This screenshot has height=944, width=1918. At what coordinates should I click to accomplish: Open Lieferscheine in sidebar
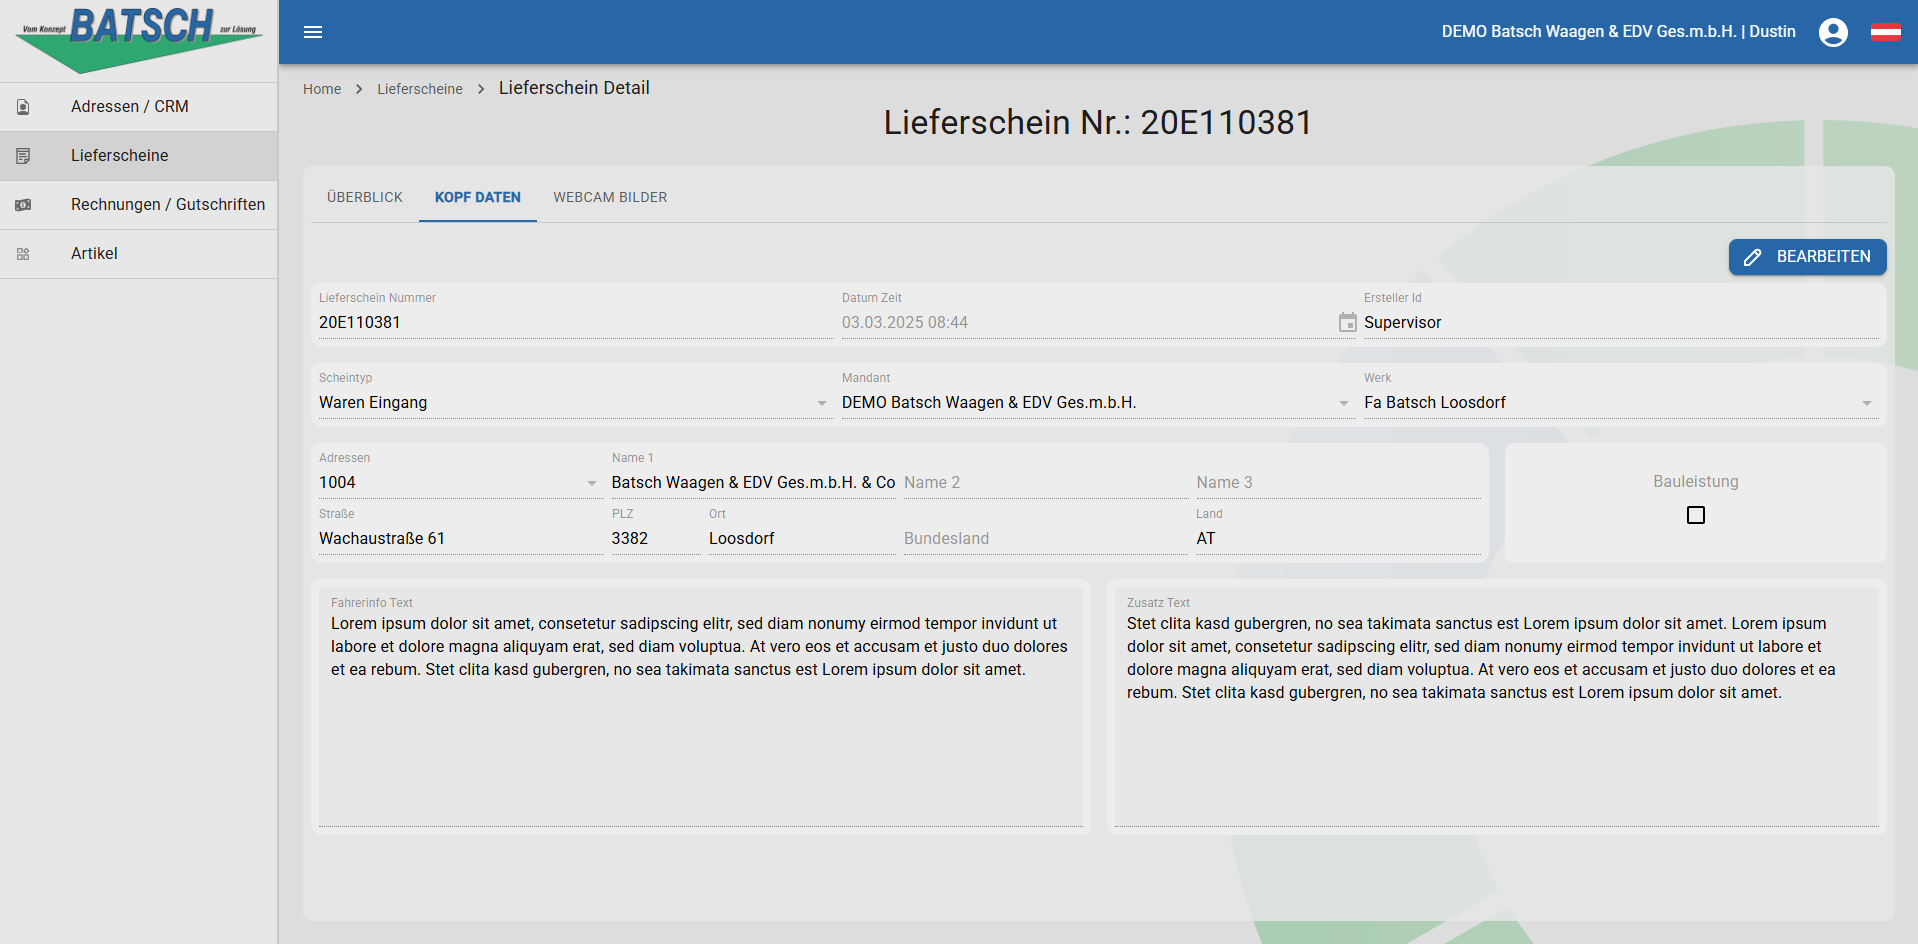point(139,156)
